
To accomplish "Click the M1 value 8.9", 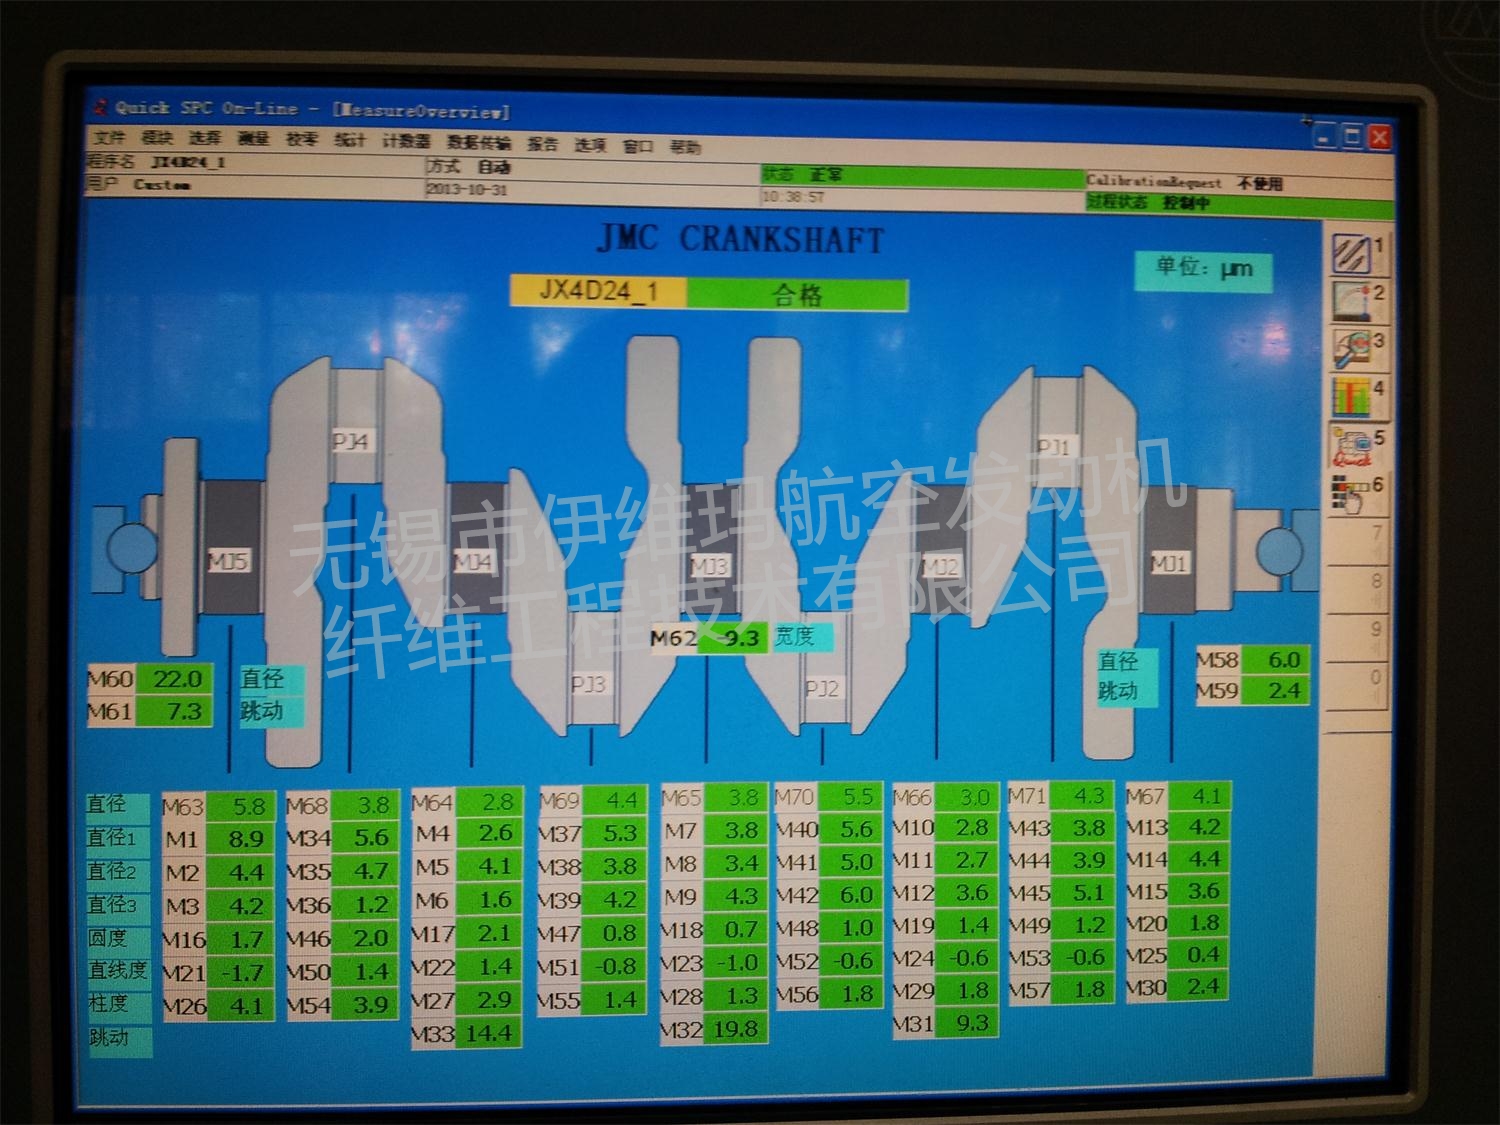I will coord(239,839).
